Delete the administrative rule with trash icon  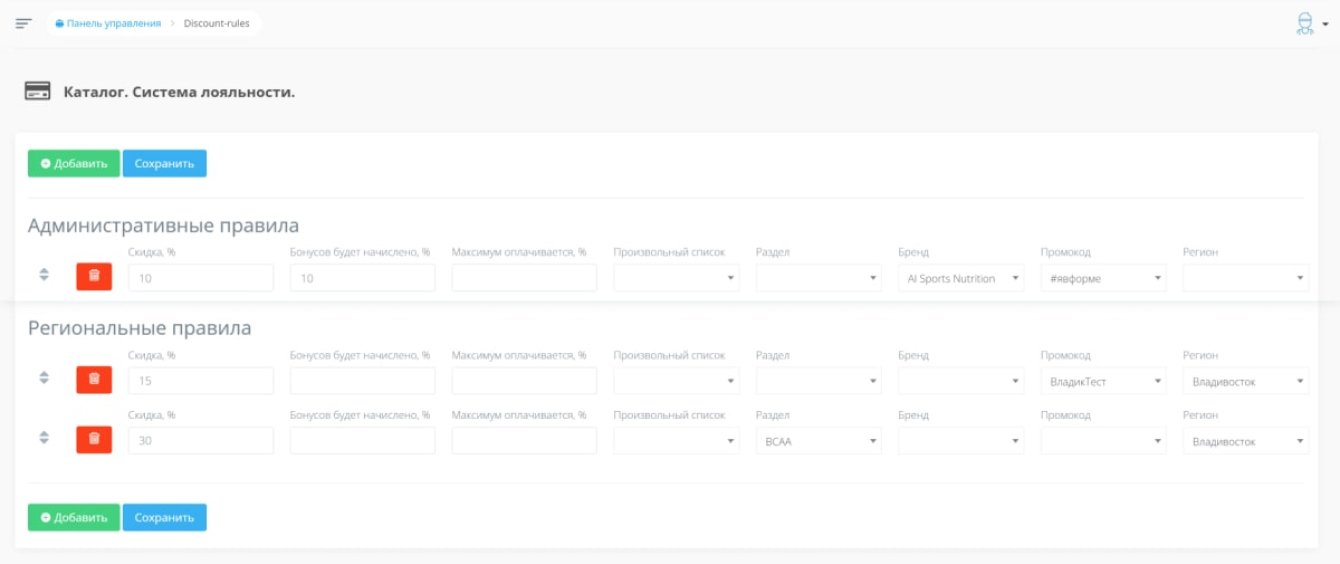94,277
